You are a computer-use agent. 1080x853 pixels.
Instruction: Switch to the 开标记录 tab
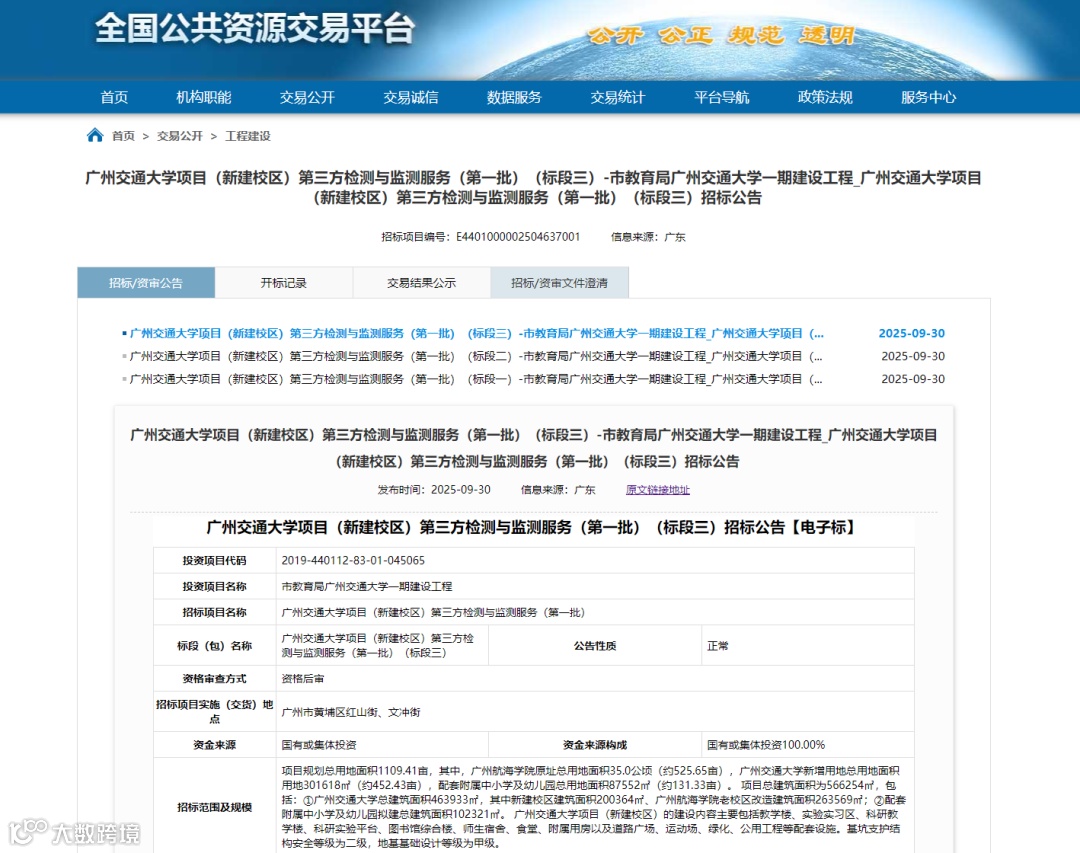[x=283, y=283]
